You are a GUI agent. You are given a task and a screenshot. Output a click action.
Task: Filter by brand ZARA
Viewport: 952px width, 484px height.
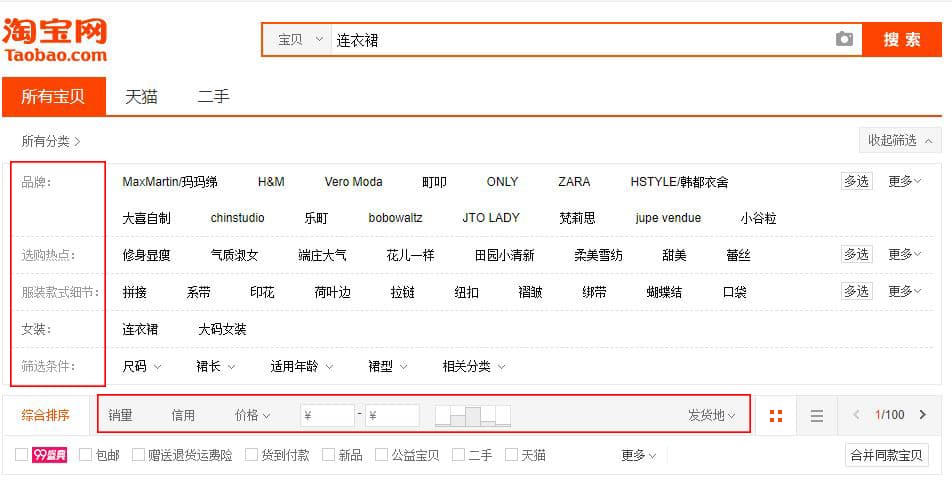point(574,182)
